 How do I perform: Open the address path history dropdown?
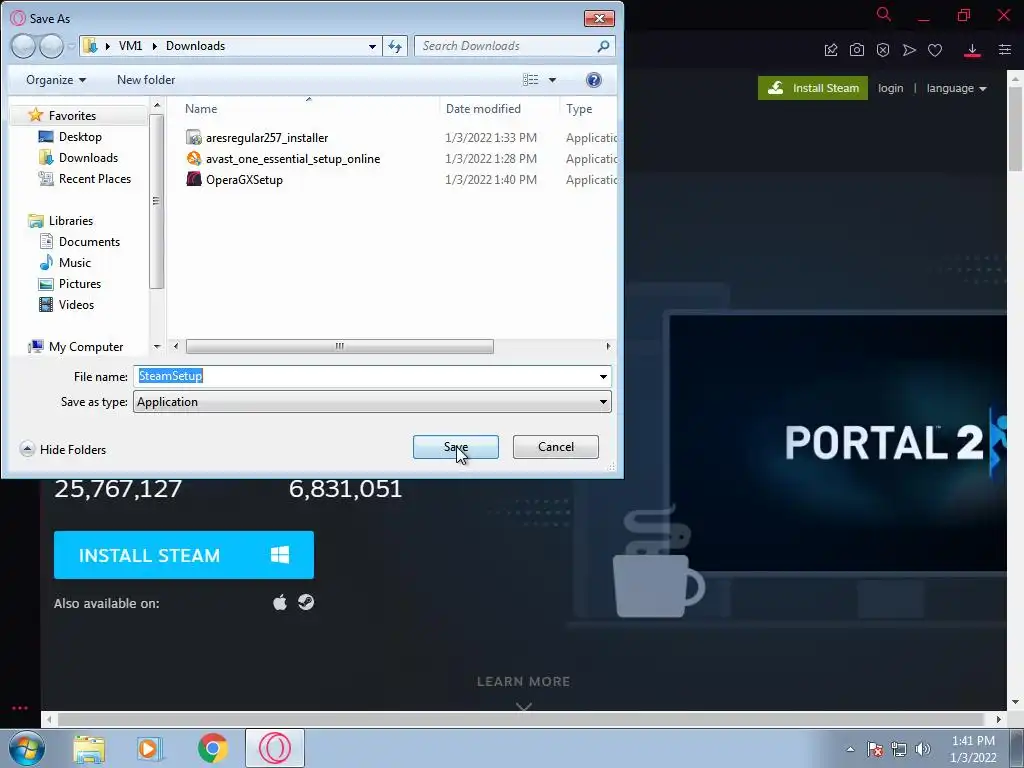[372, 46]
